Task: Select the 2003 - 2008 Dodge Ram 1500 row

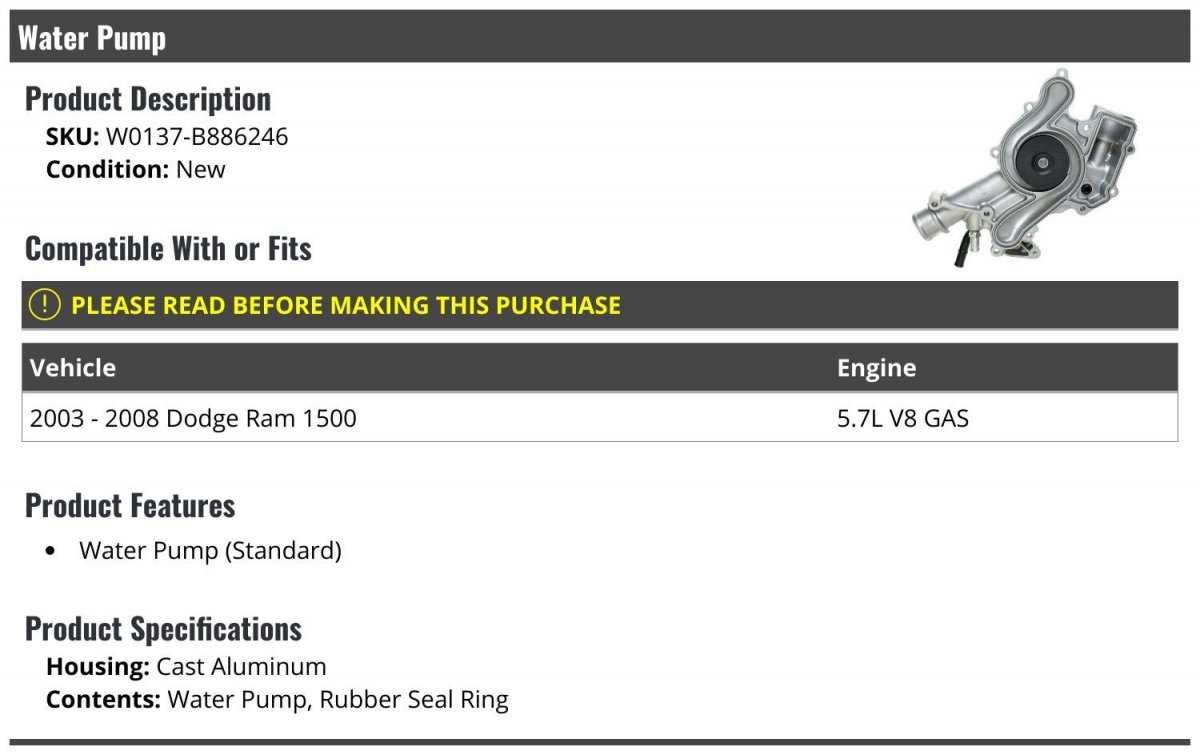Action: [x=600, y=417]
